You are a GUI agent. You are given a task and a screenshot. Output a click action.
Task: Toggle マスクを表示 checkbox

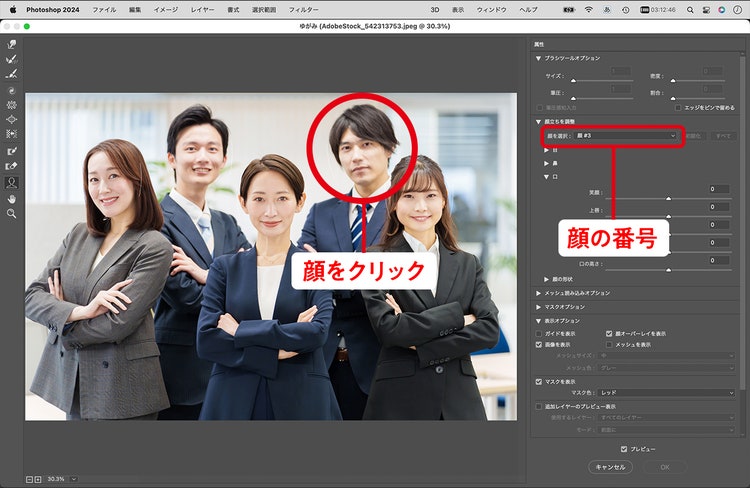click(539, 382)
